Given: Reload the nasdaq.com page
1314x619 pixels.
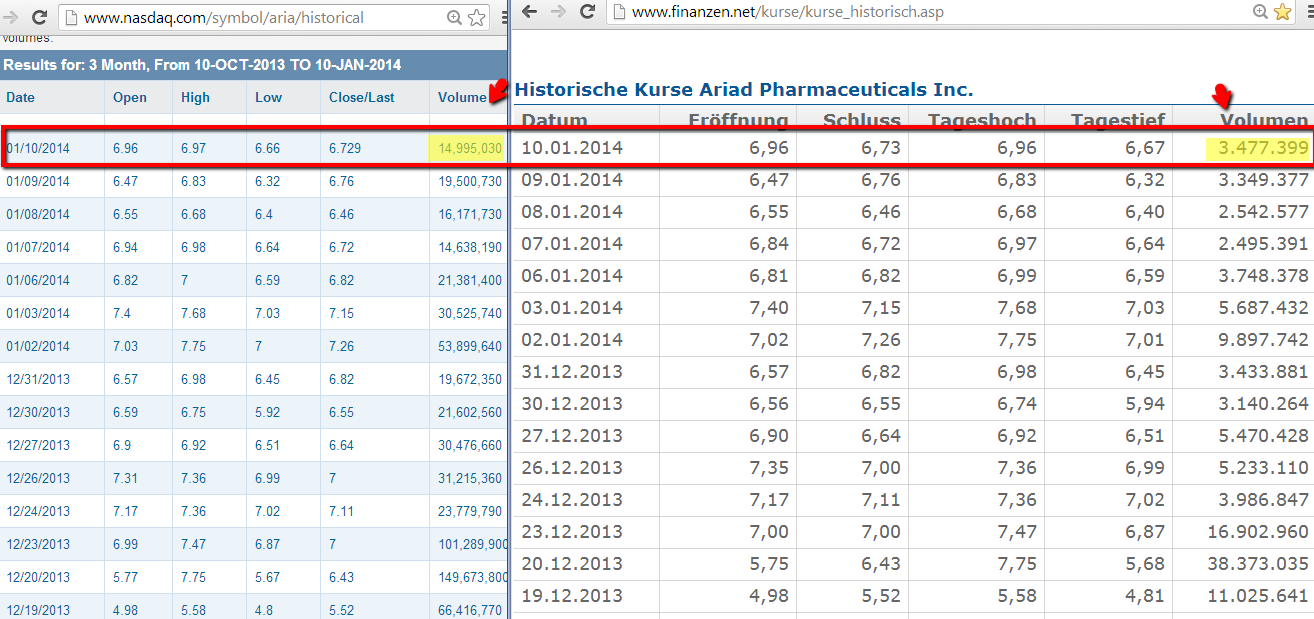Looking at the screenshot, I should [x=39, y=17].
